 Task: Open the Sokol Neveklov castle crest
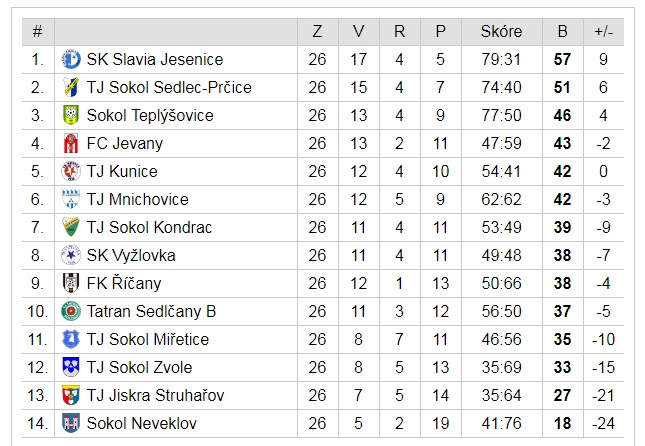71,423
